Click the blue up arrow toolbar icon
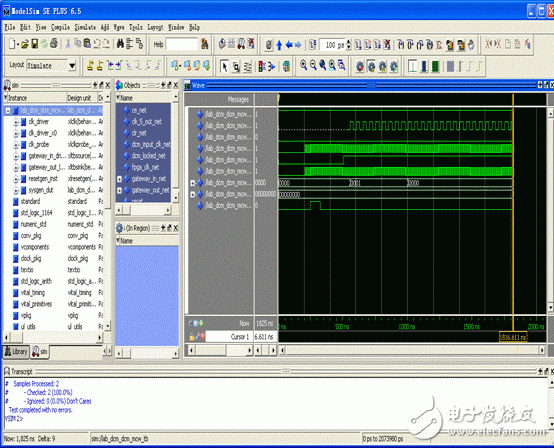This screenshot has width=554, height=448. point(279,45)
